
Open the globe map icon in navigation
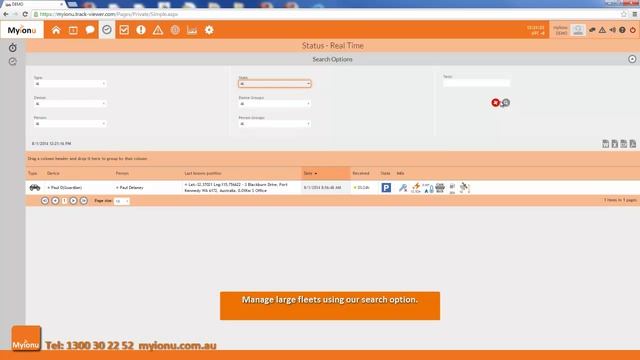[175, 30]
